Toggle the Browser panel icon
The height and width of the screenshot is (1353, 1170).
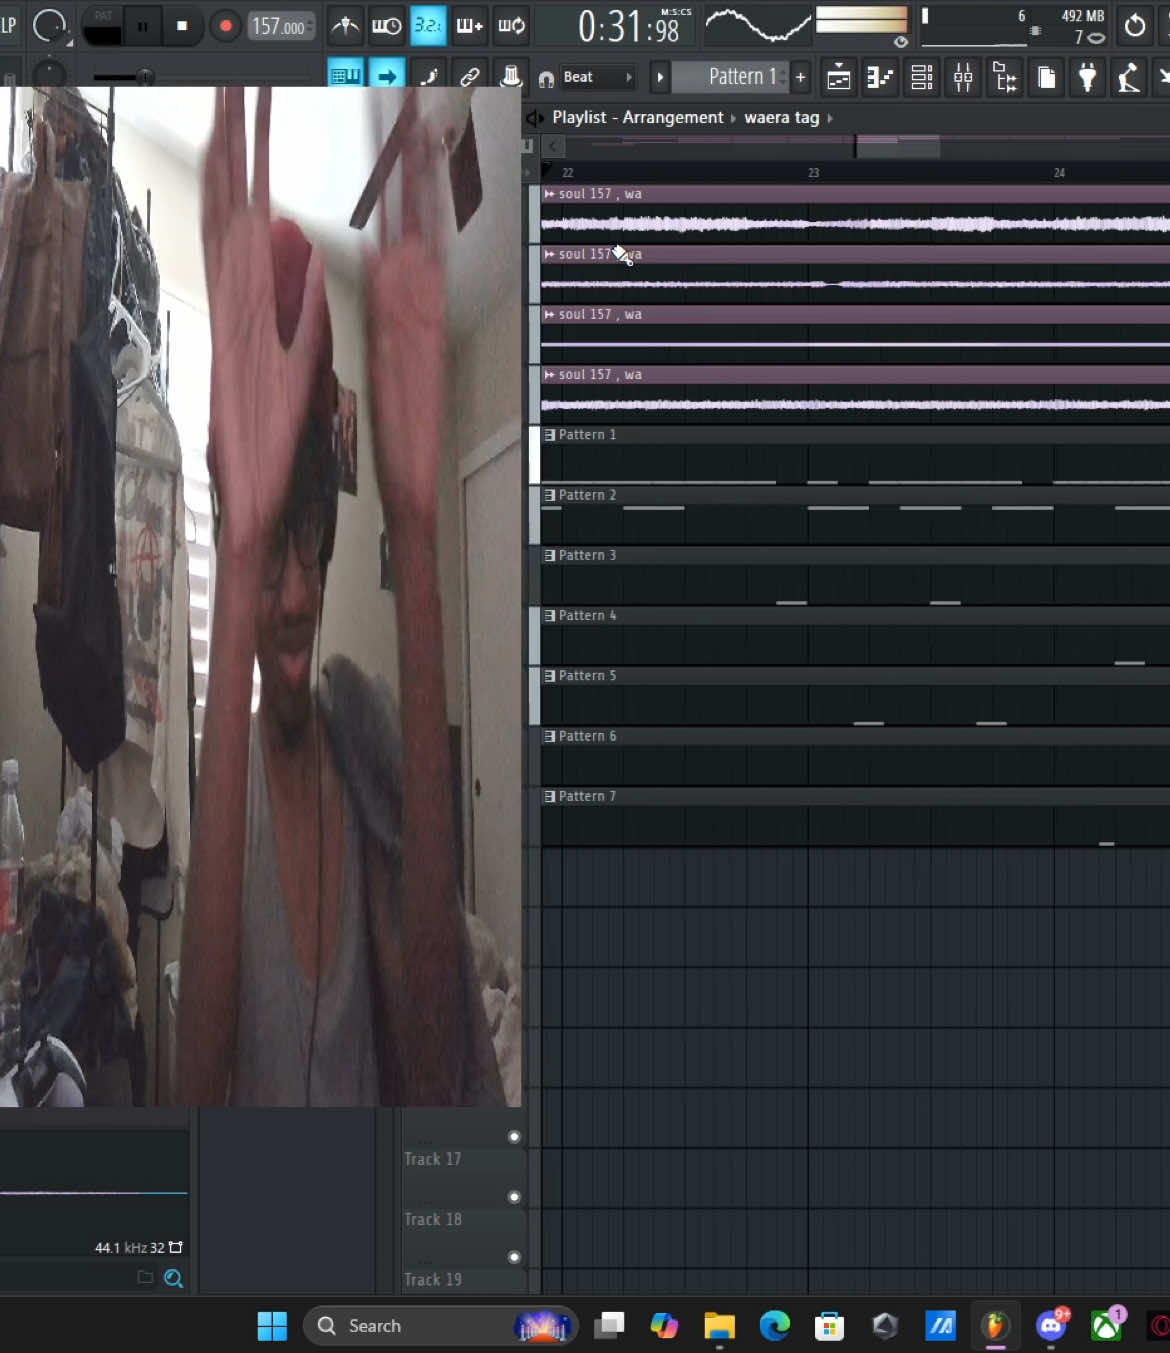click(x=1005, y=77)
